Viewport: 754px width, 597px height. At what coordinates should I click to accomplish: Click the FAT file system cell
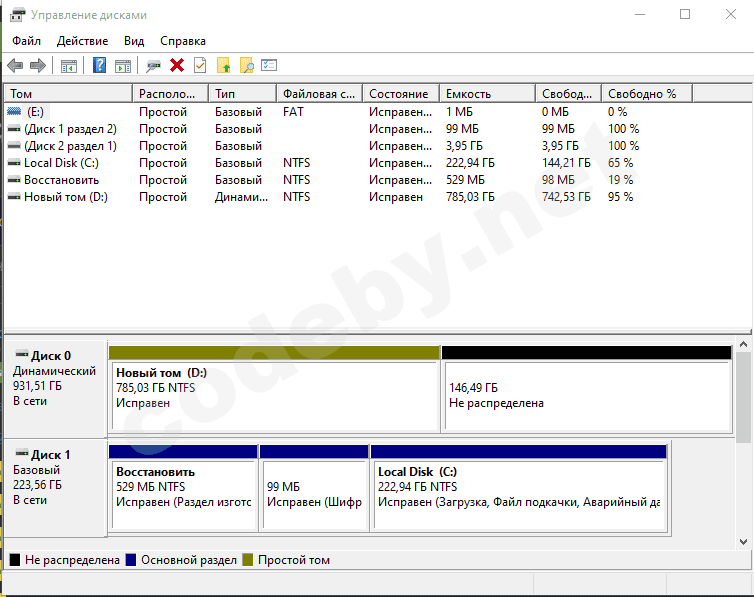tap(293, 112)
